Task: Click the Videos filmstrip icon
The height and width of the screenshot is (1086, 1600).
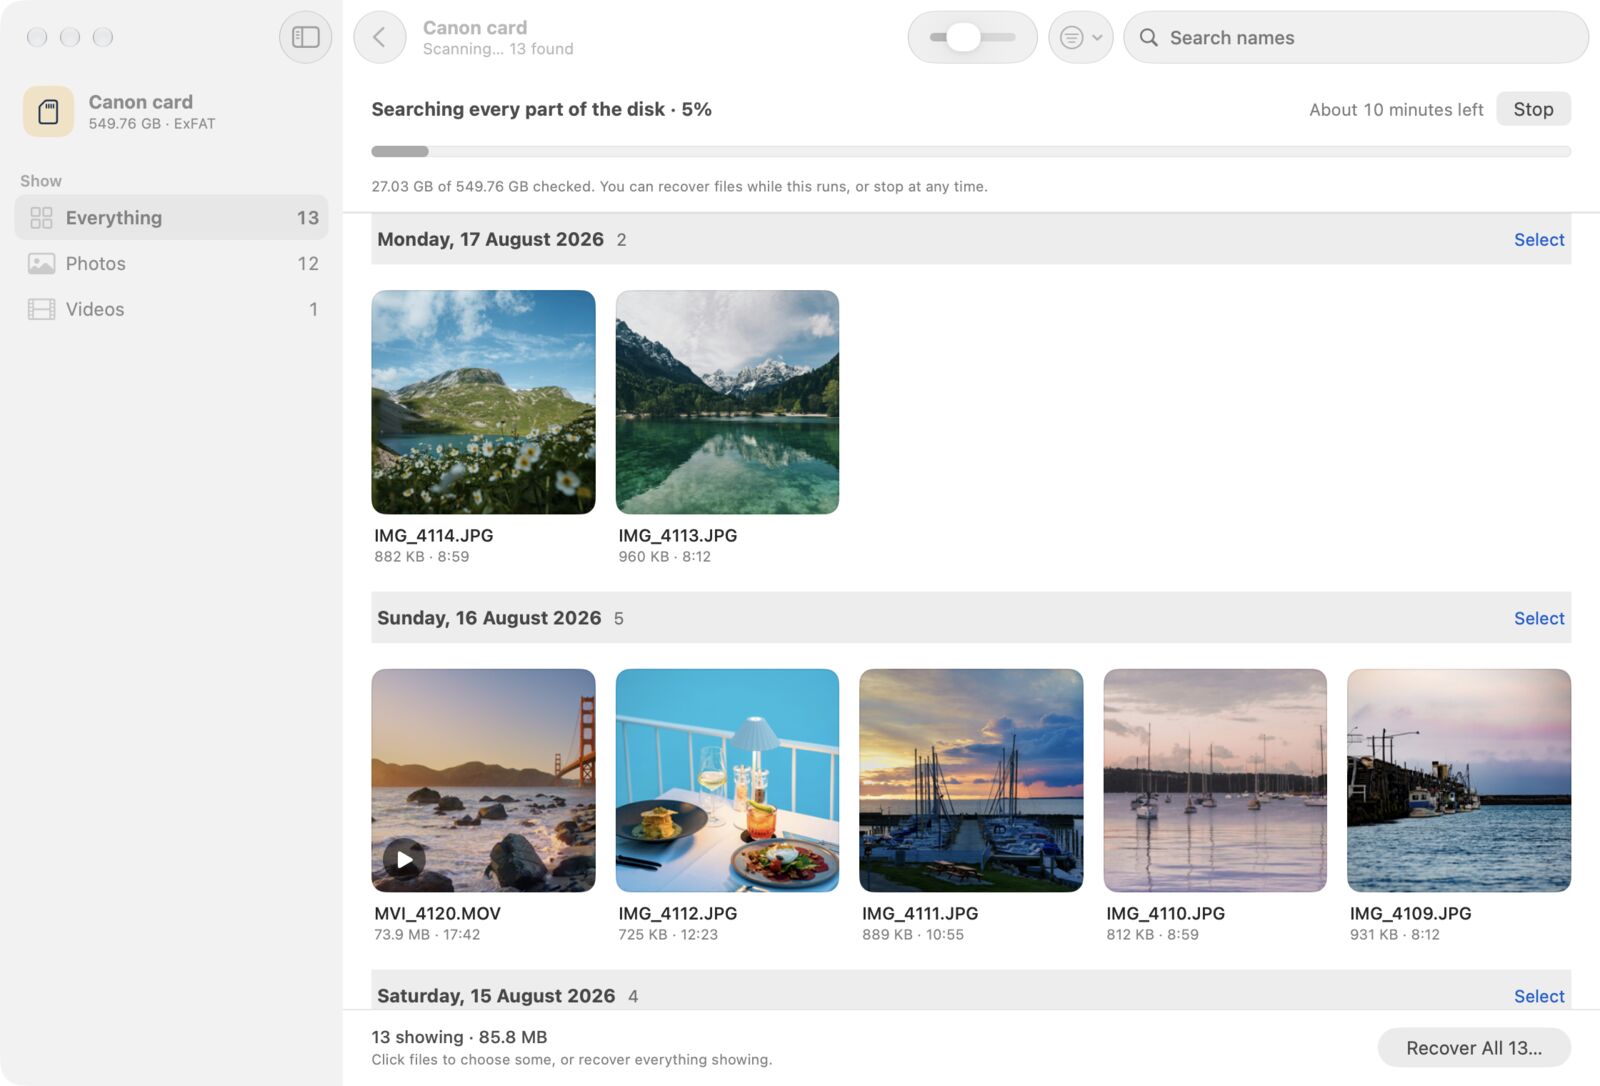Action: click(x=41, y=309)
